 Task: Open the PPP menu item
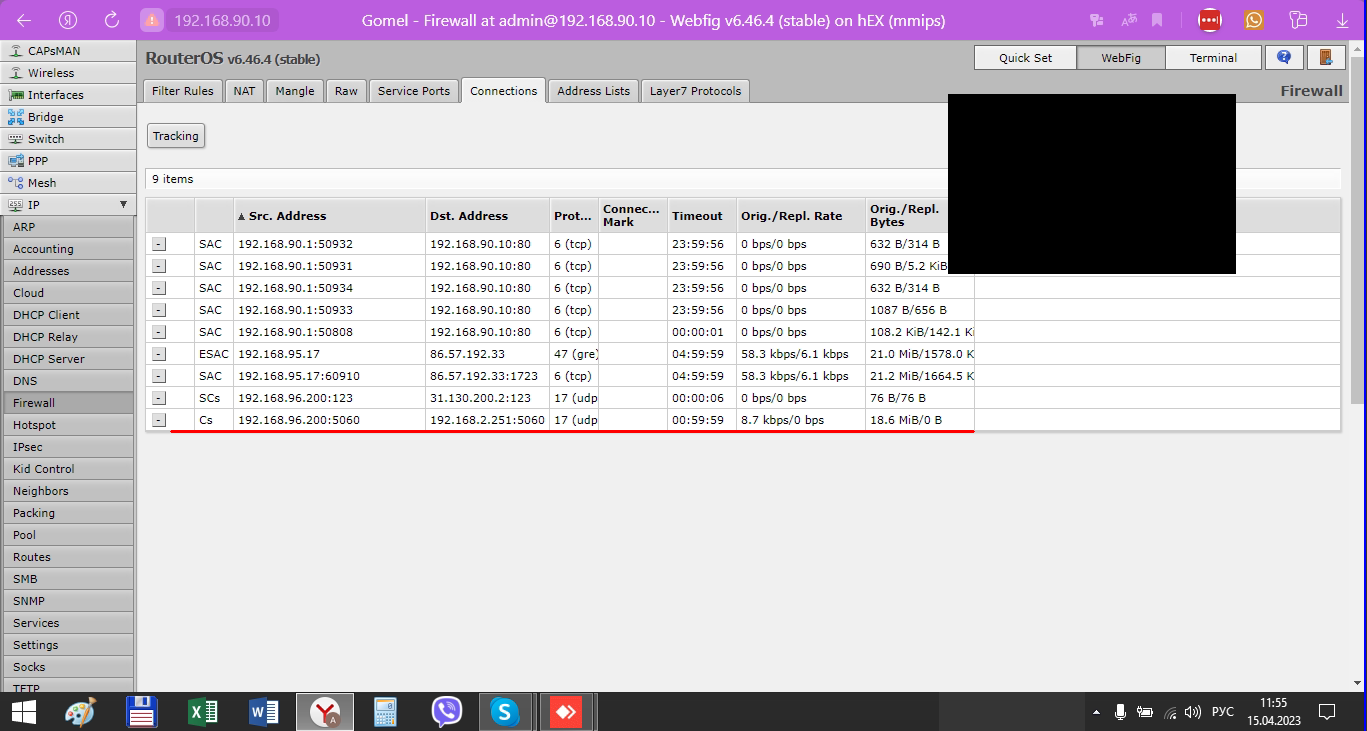tap(68, 161)
